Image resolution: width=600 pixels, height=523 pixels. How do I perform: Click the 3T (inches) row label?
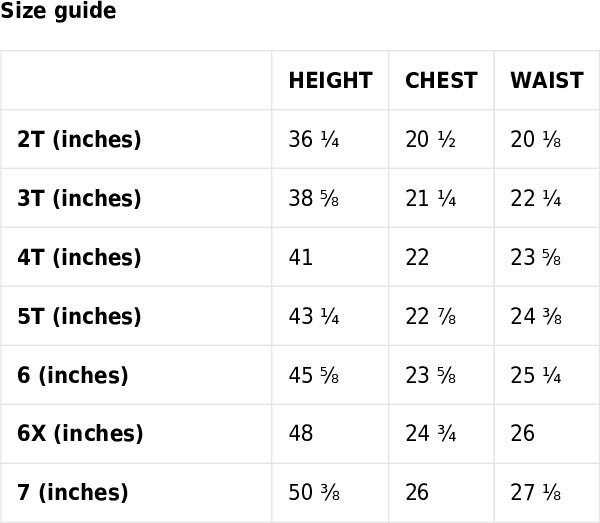tap(79, 198)
